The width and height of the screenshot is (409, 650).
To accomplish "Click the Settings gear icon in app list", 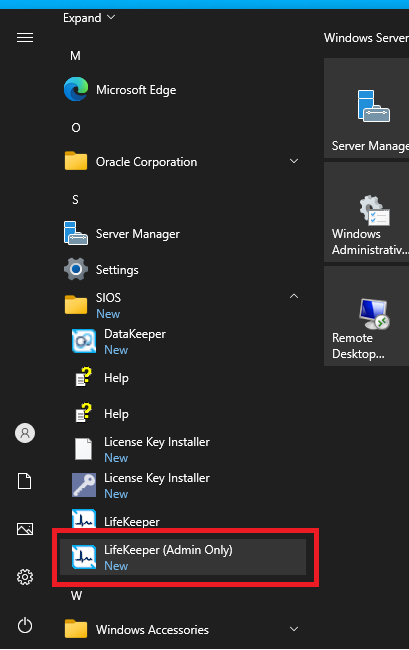I will click(x=76, y=269).
